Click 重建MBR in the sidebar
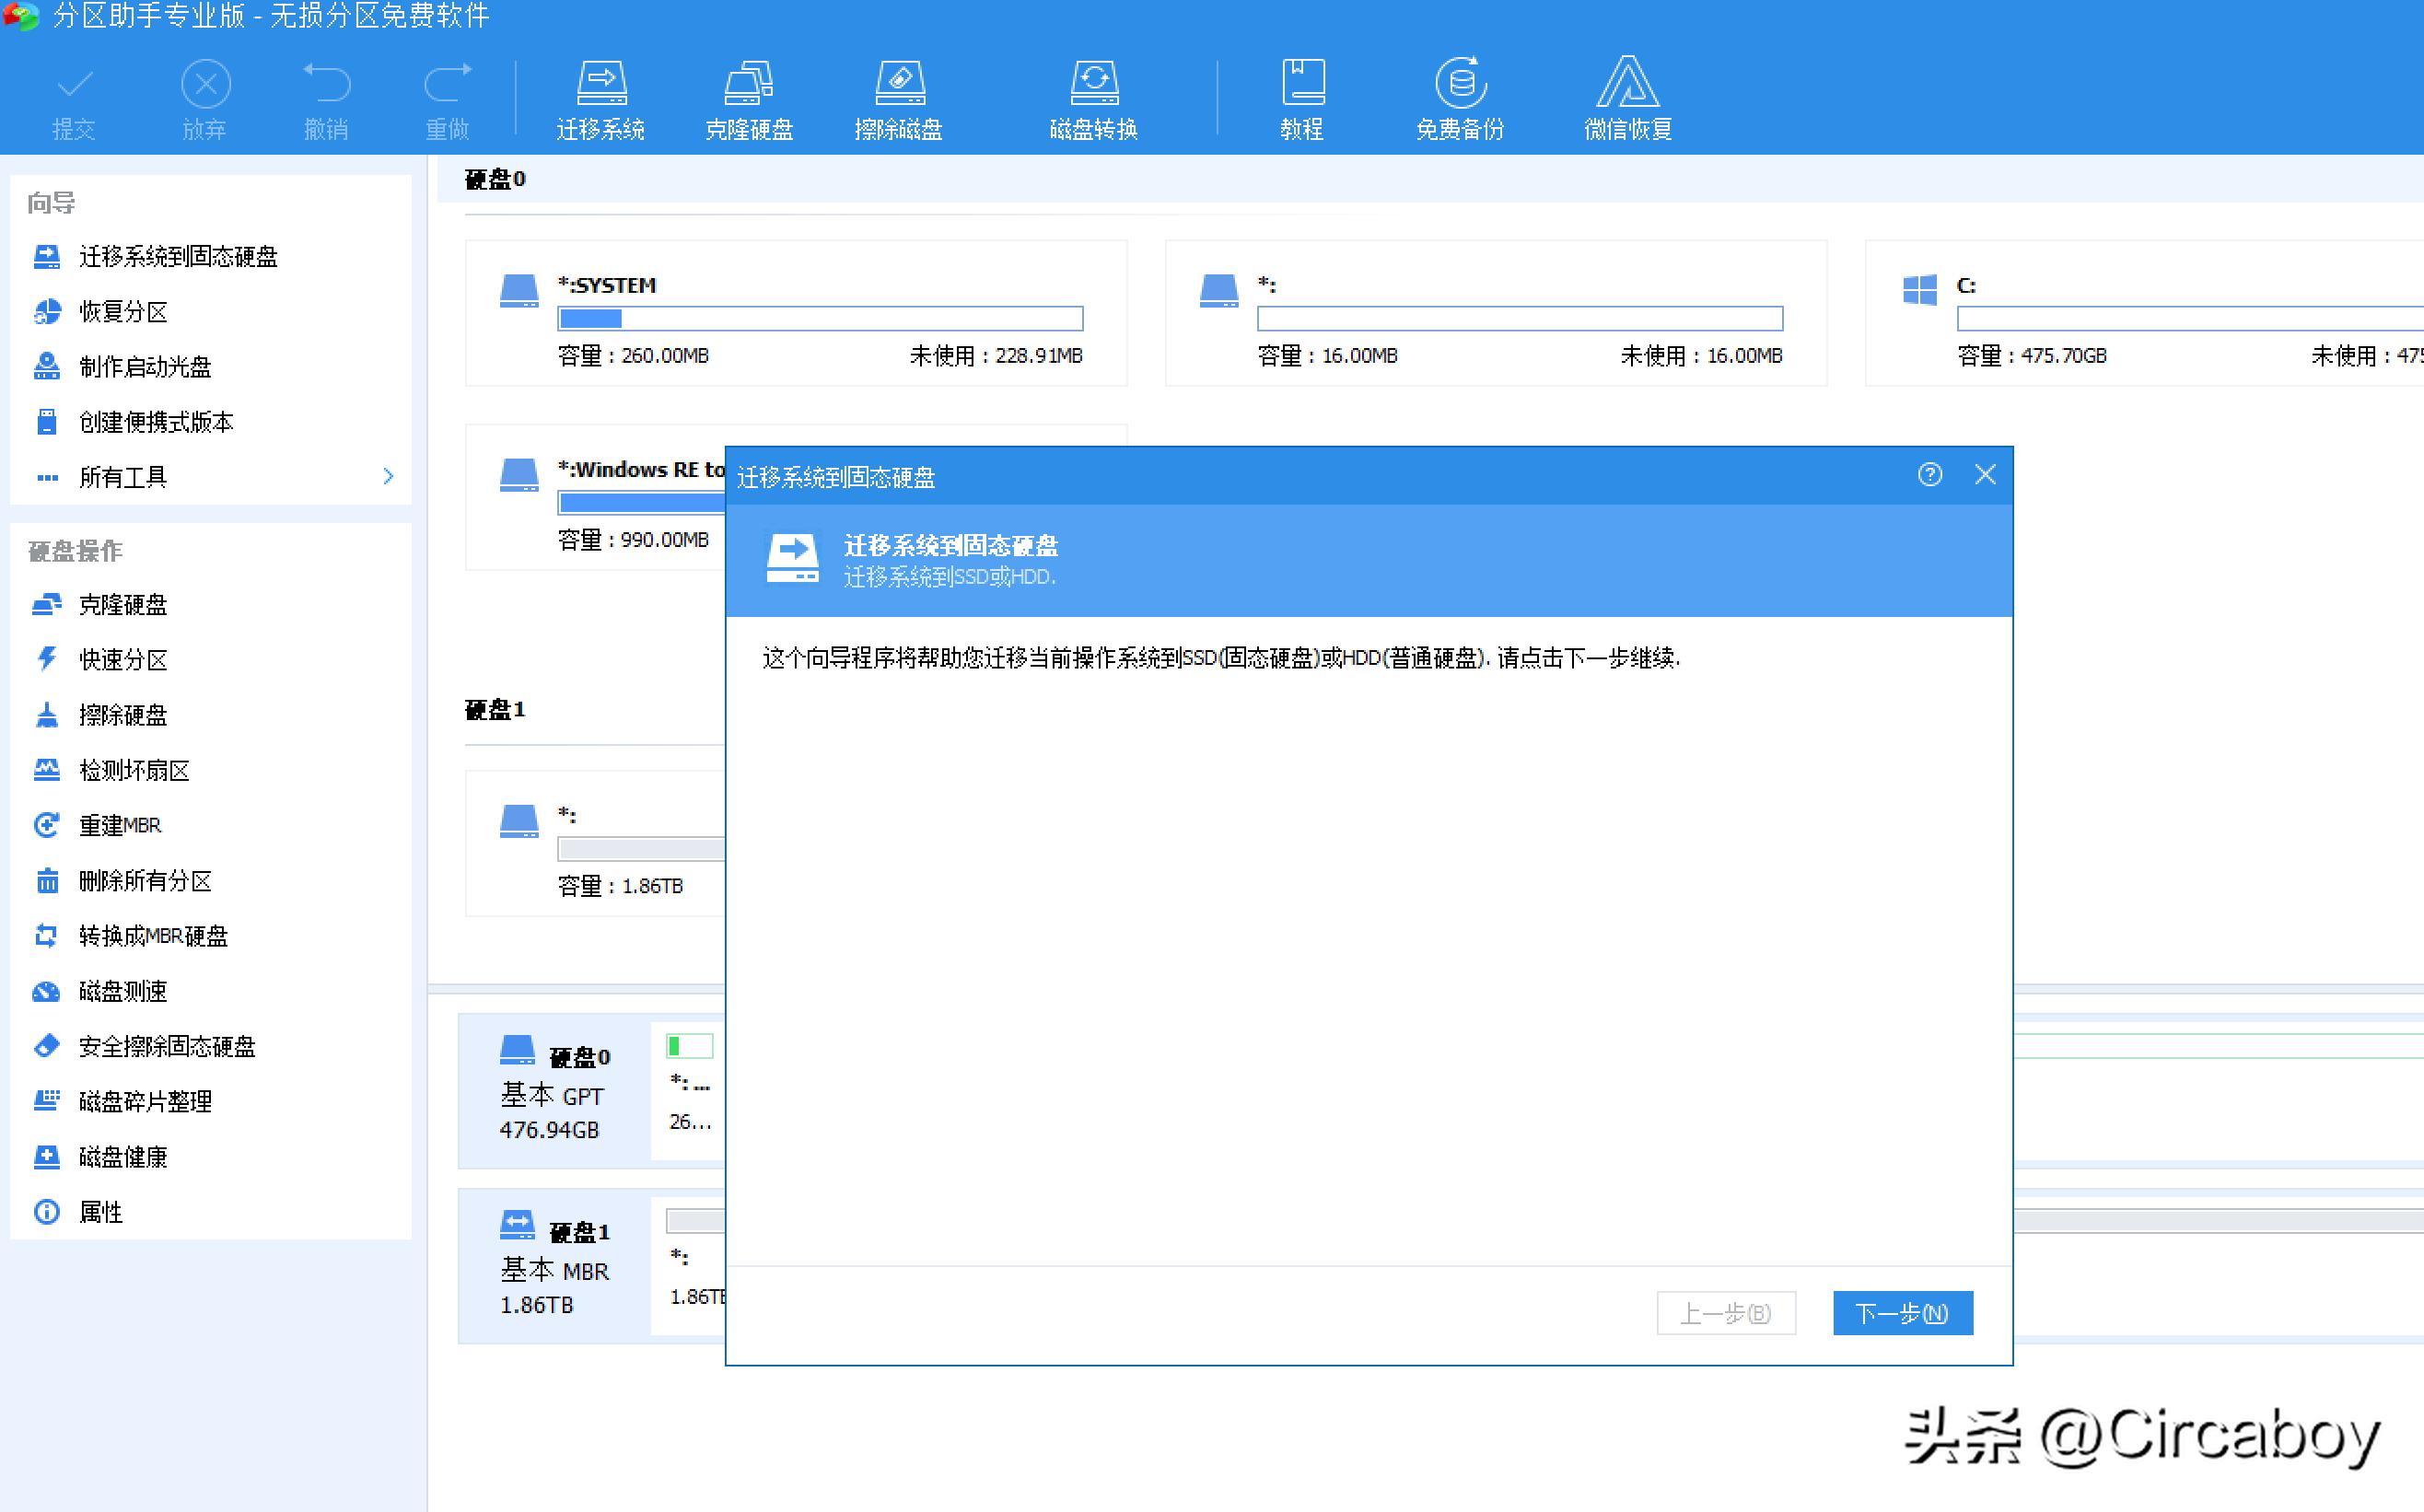This screenshot has width=2424, height=1512. (119, 825)
